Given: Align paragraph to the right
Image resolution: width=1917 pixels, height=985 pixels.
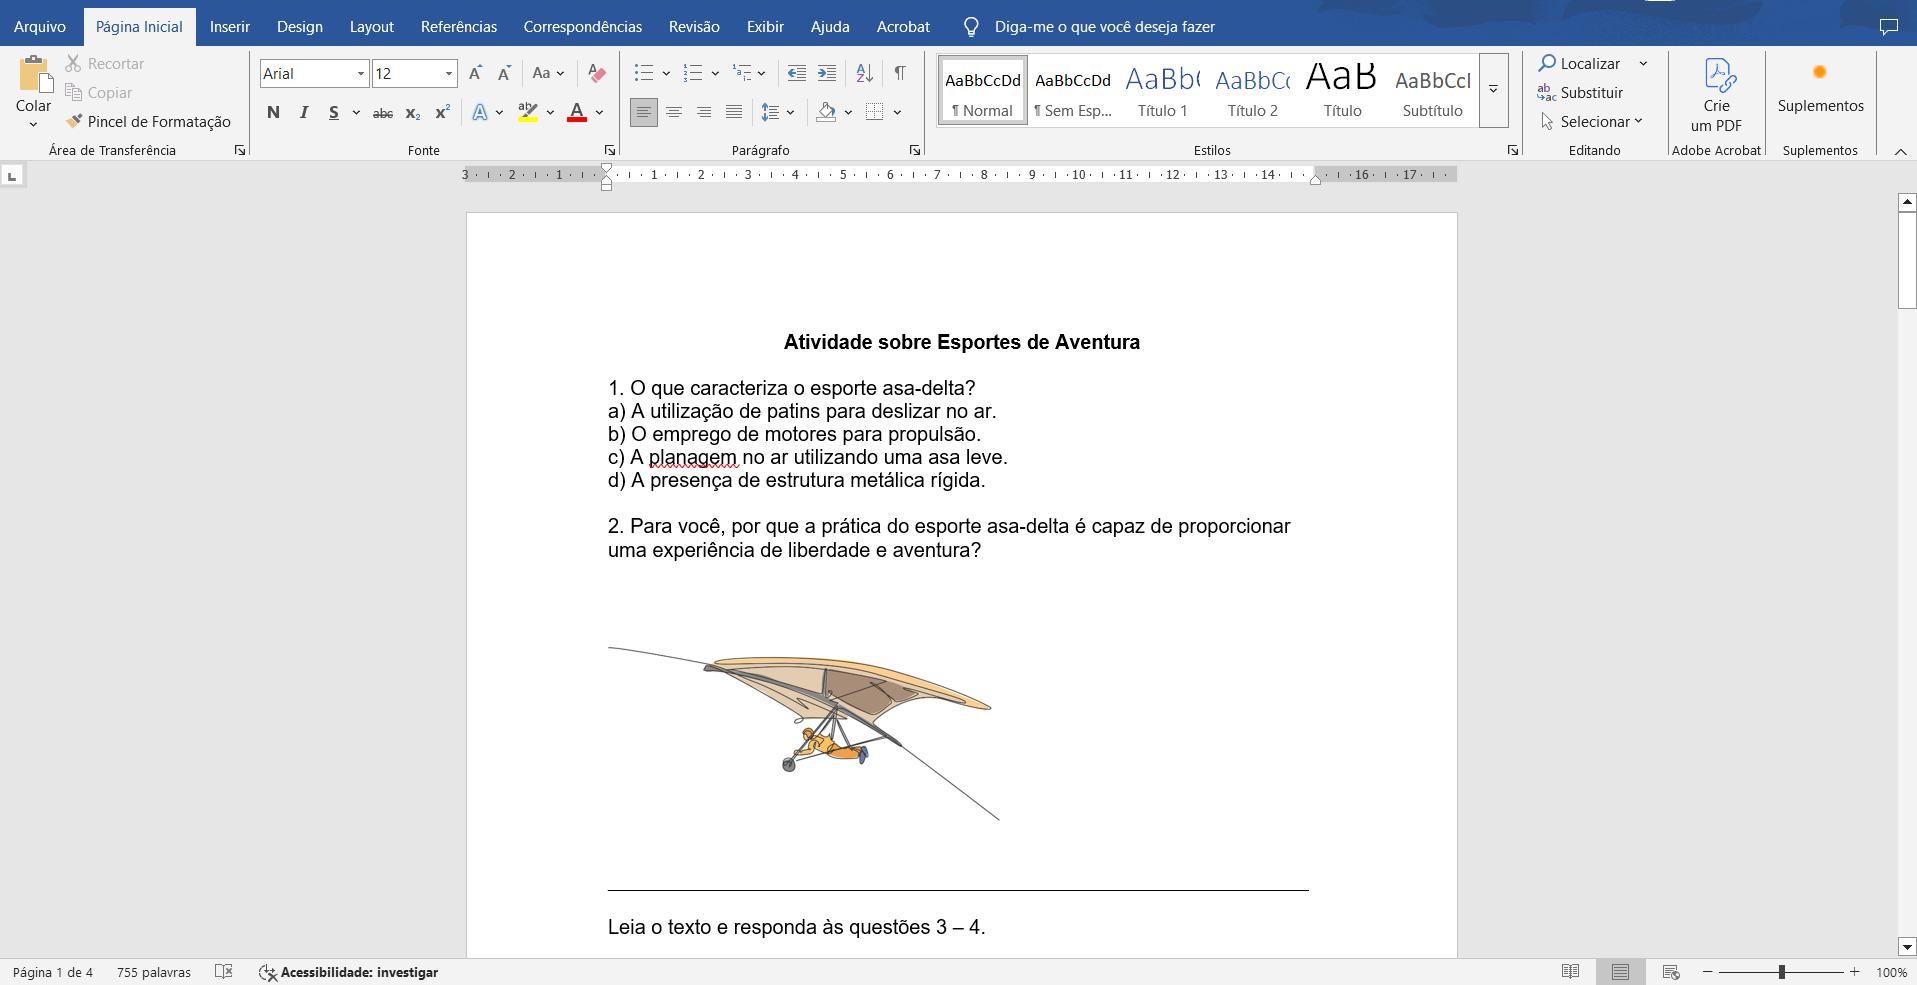Looking at the screenshot, I should (x=704, y=112).
